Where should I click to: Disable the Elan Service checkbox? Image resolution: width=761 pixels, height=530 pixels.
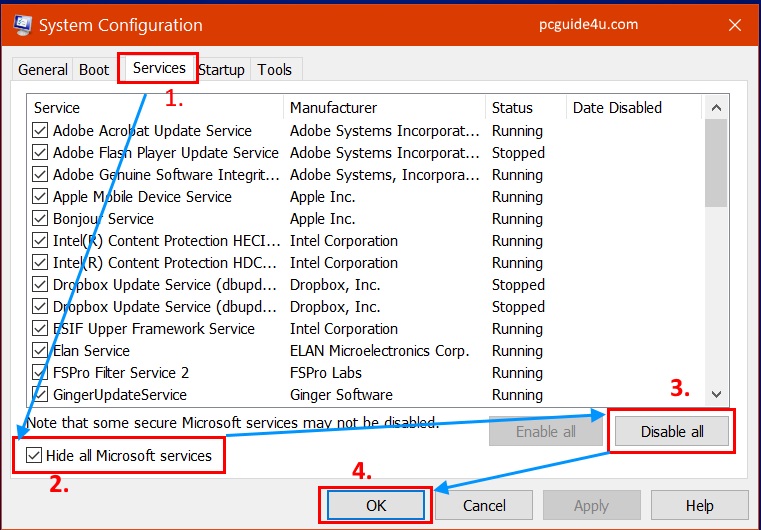point(40,351)
